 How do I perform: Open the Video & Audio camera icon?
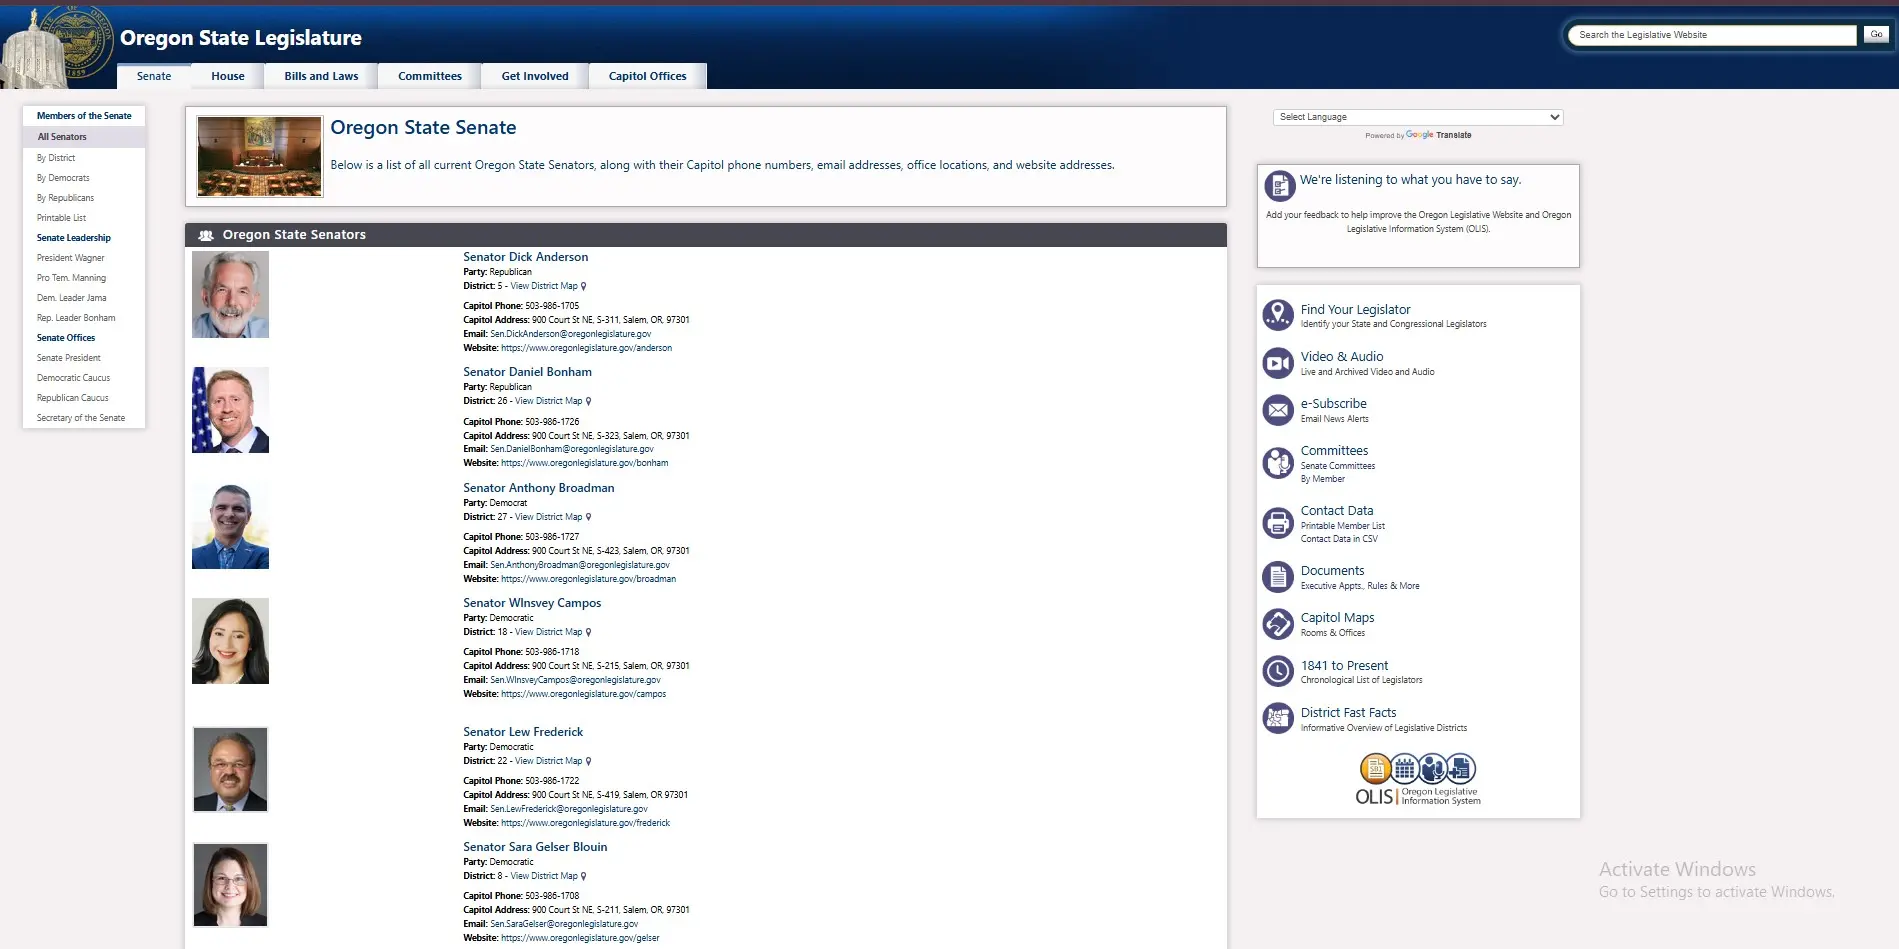(x=1278, y=363)
